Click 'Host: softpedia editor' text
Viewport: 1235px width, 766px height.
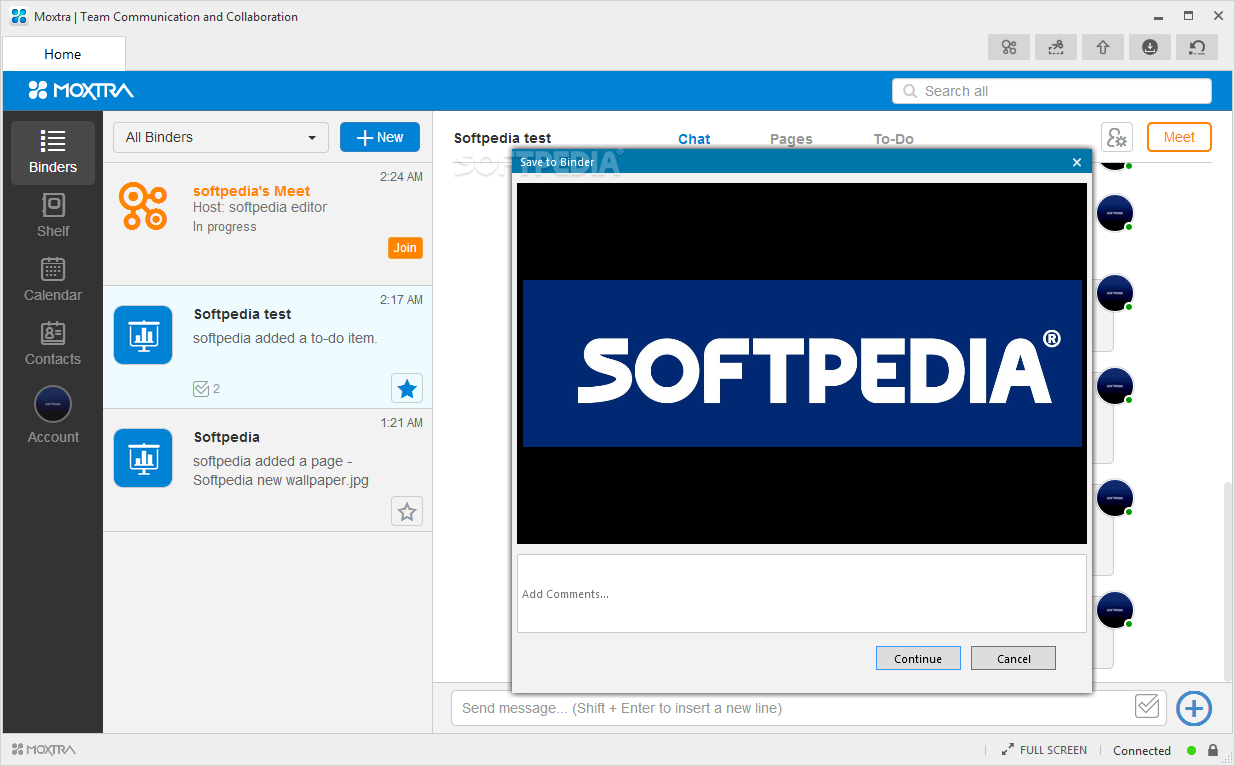coord(260,207)
